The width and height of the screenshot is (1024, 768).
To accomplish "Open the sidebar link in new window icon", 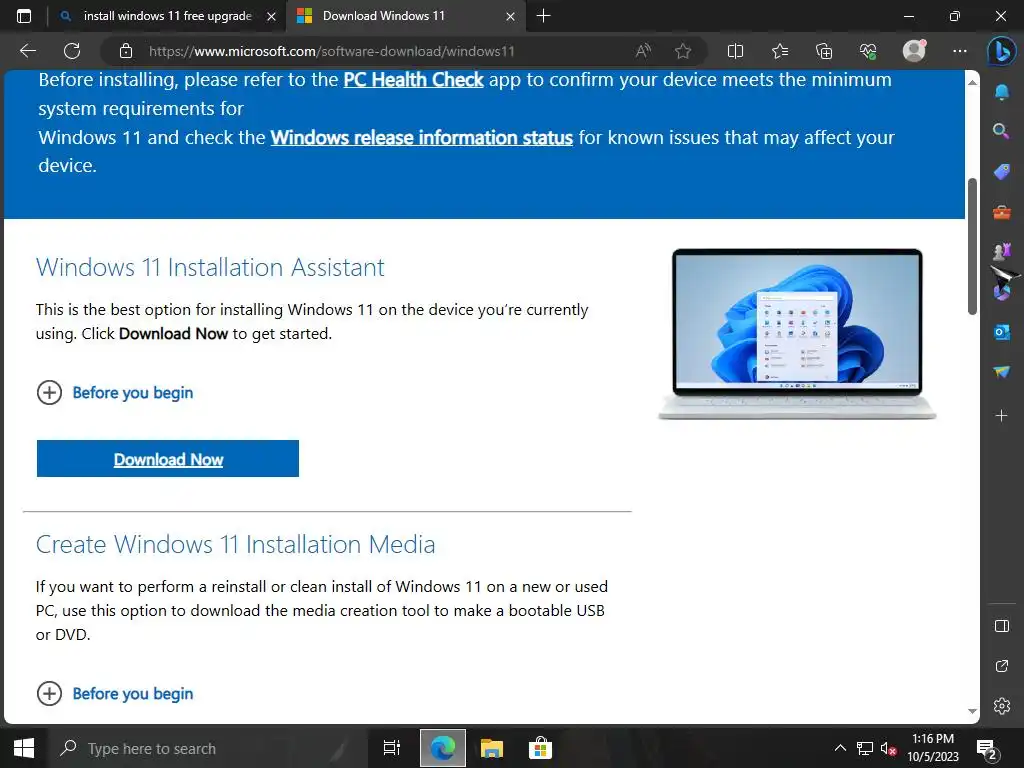I will 1002,666.
